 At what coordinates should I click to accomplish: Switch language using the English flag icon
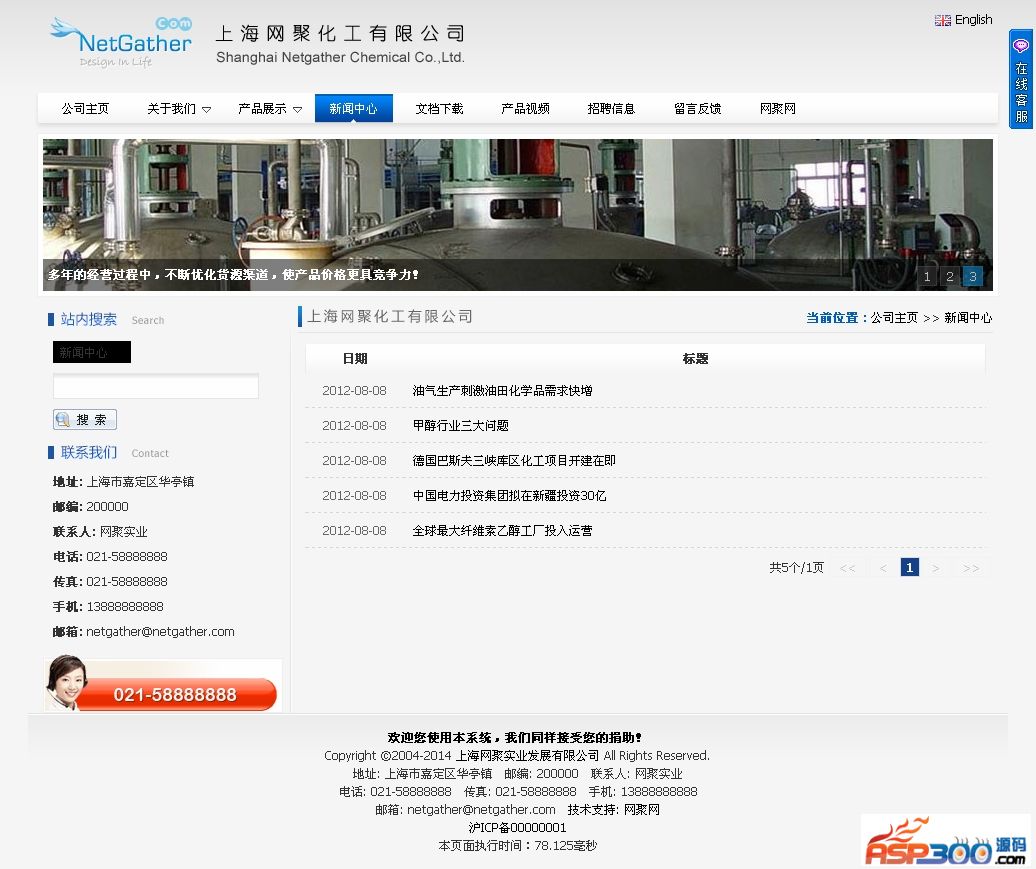point(943,20)
